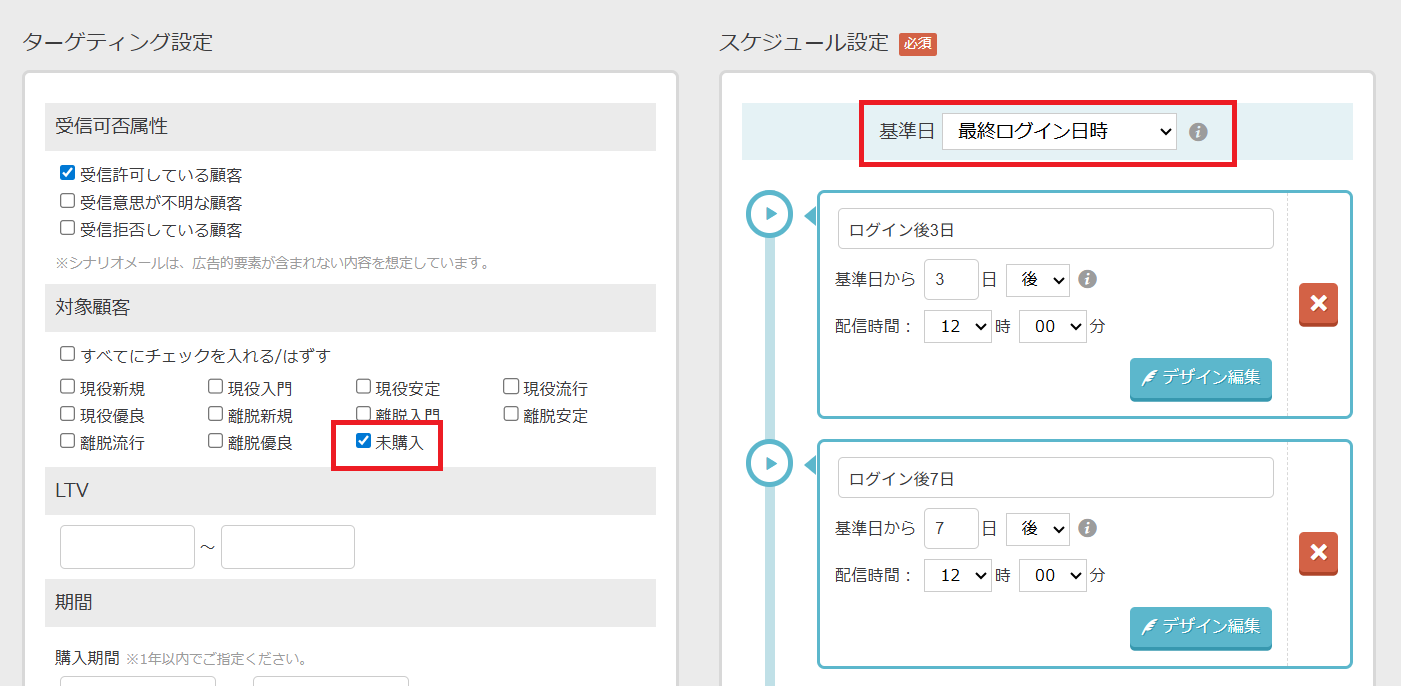1401x686 pixels.
Task: Open the 後 dropdown in the second step
Action: point(1037,529)
